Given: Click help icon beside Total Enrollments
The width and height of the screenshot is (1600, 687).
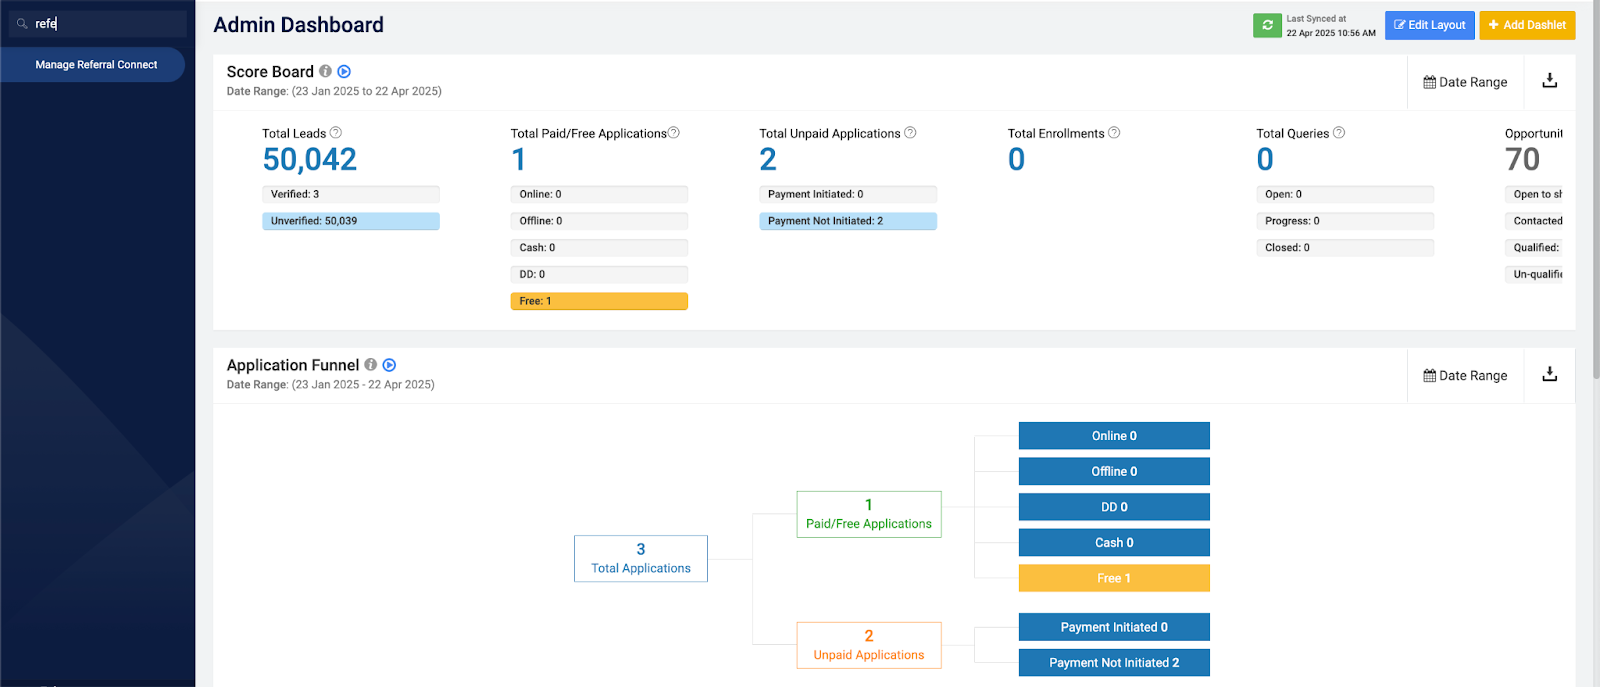Looking at the screenshot, I should click(1114, 133).
